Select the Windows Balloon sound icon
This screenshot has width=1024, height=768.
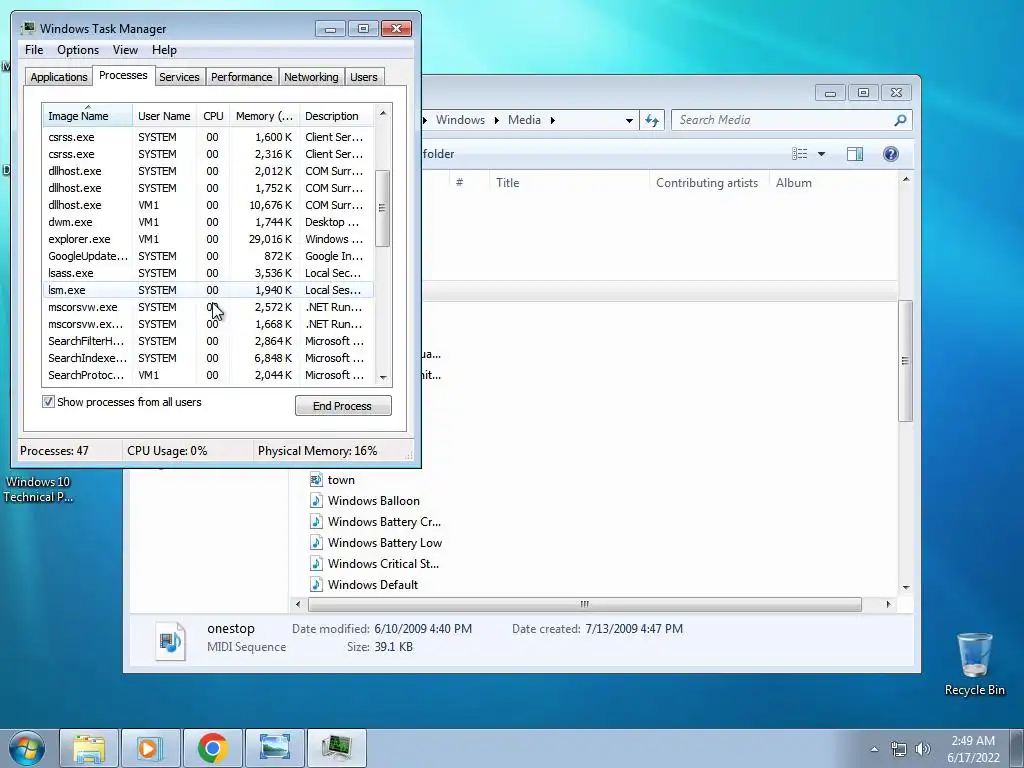click(316, 501)
